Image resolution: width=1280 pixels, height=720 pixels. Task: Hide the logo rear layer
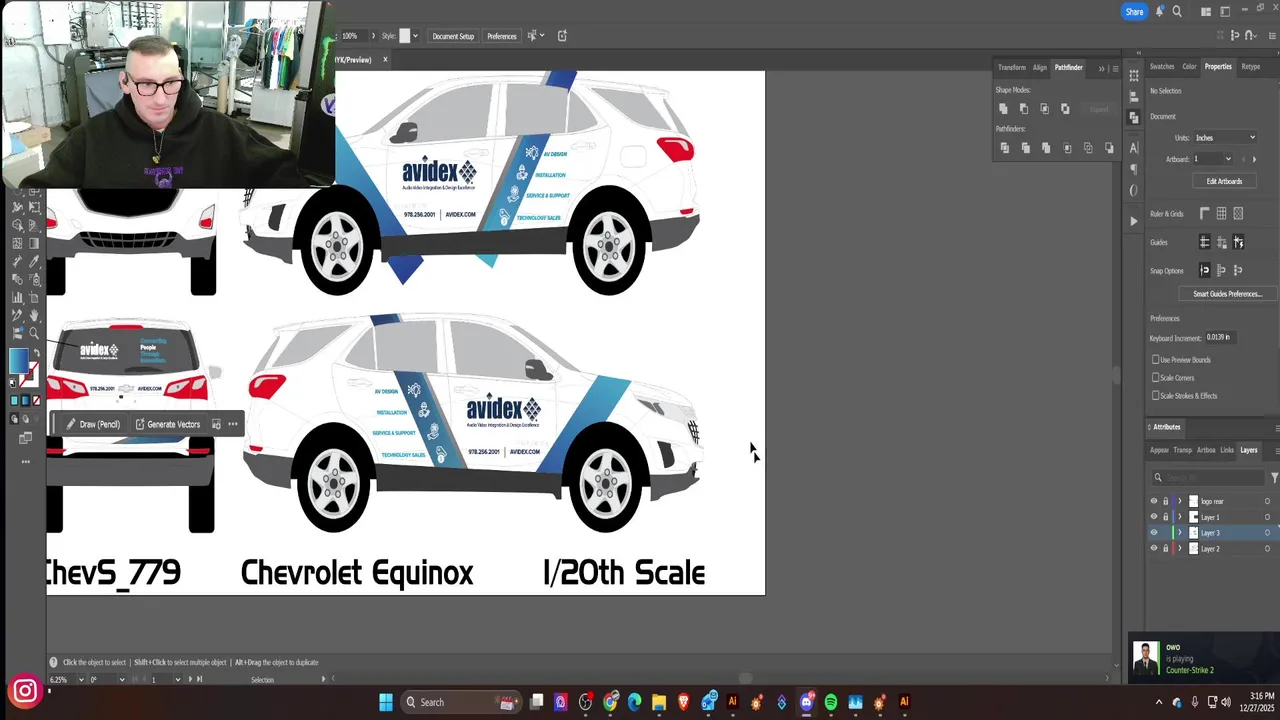(1154, 501)
